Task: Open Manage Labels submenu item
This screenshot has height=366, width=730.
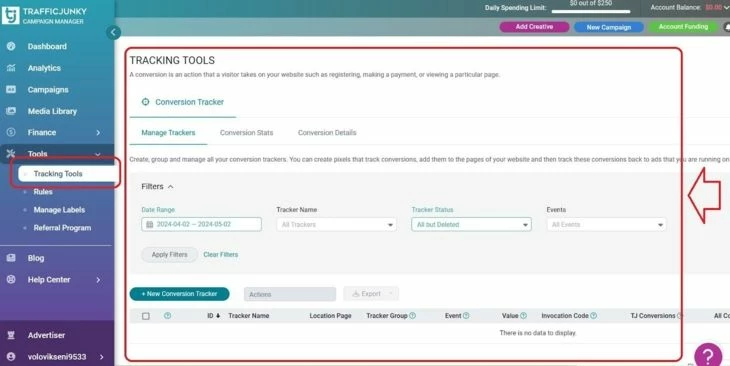Action: [59, 210]
